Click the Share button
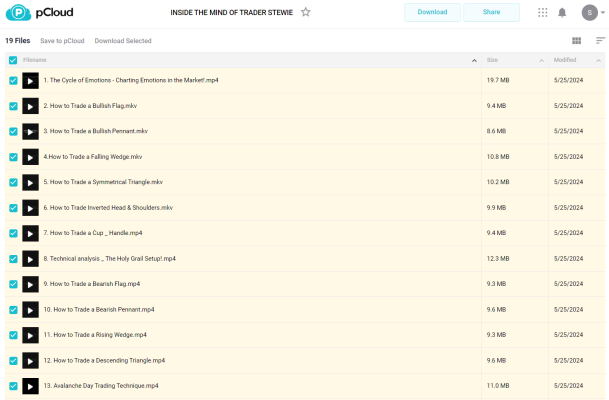Image resolution: width=609 pixels, height=400 pixels. click(491, 12)
